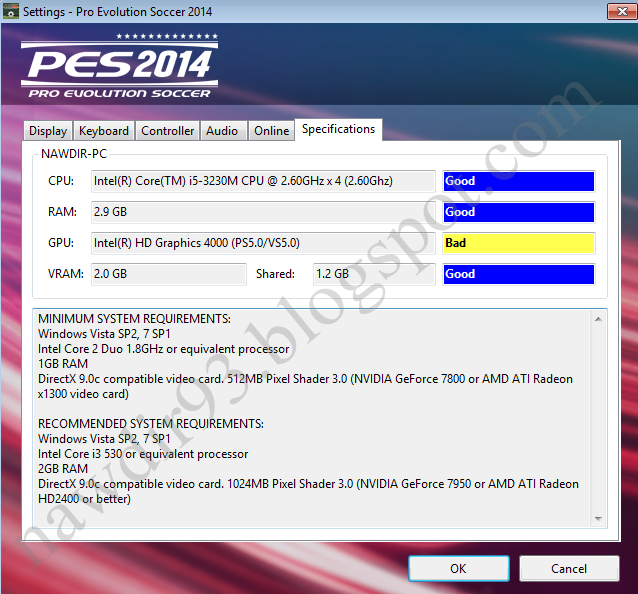The image size is (638, 594).
Task: Click the 'MINIMUM SYSTEM REQUIREMENTS:' heading
Action: (x=134, y=319)
